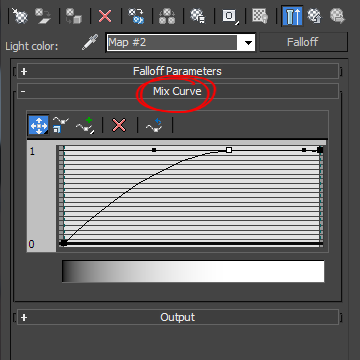The height and width of the screenshot is (360, 360).
Task: Click the Reset Curves icon
Action: click(x=154, y=125)
